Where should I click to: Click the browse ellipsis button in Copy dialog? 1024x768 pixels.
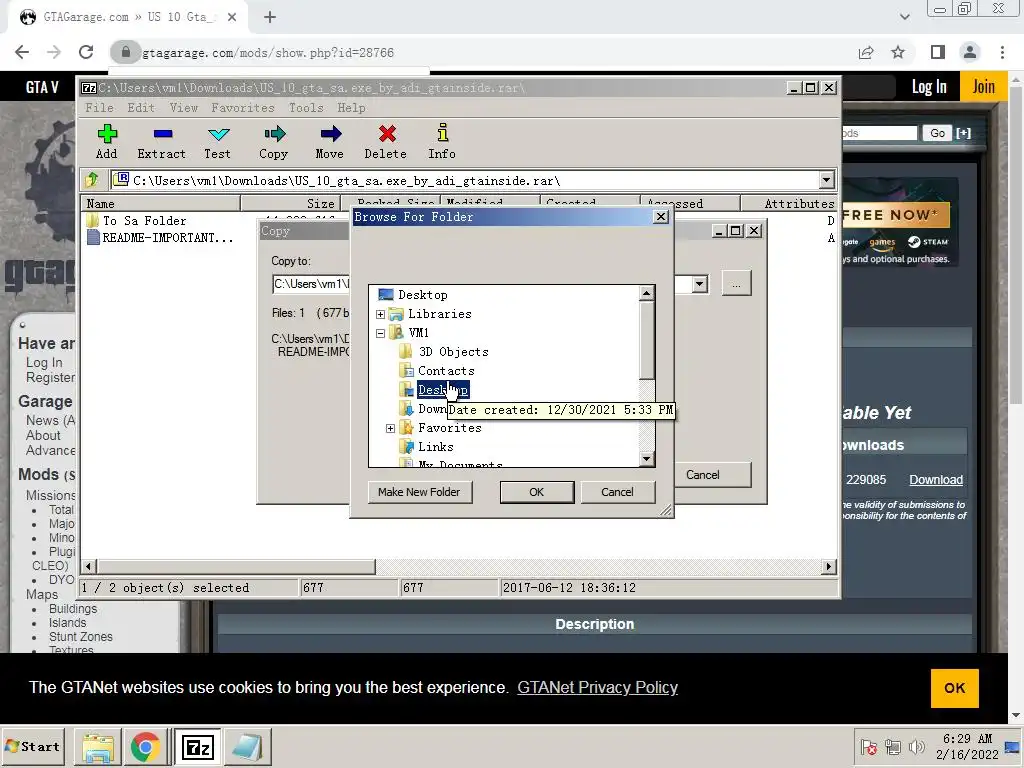(737, 284)
